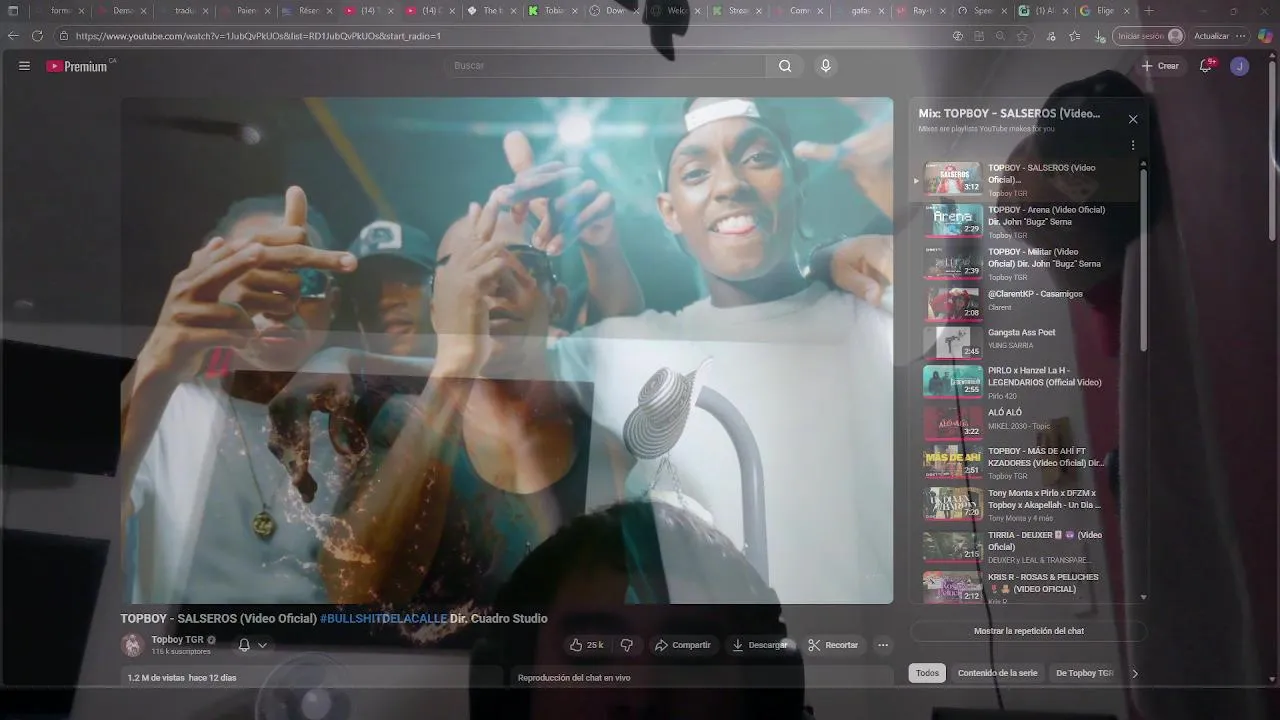Viewport: 1280px width, 720px height.
Task: Bookmark page with star icon
Action: click(x=1022, y=36)
